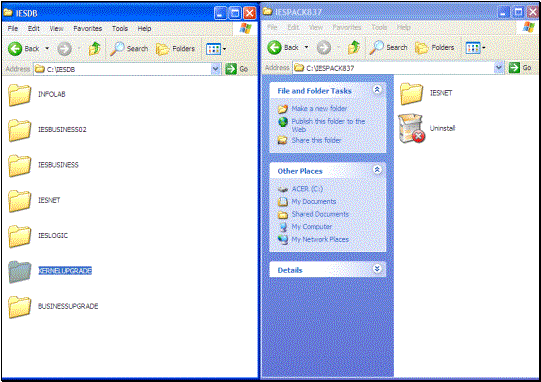541x382 pixels.
Task: Click Forward arrow in IESPACK837 window
Action: [324, 48]
